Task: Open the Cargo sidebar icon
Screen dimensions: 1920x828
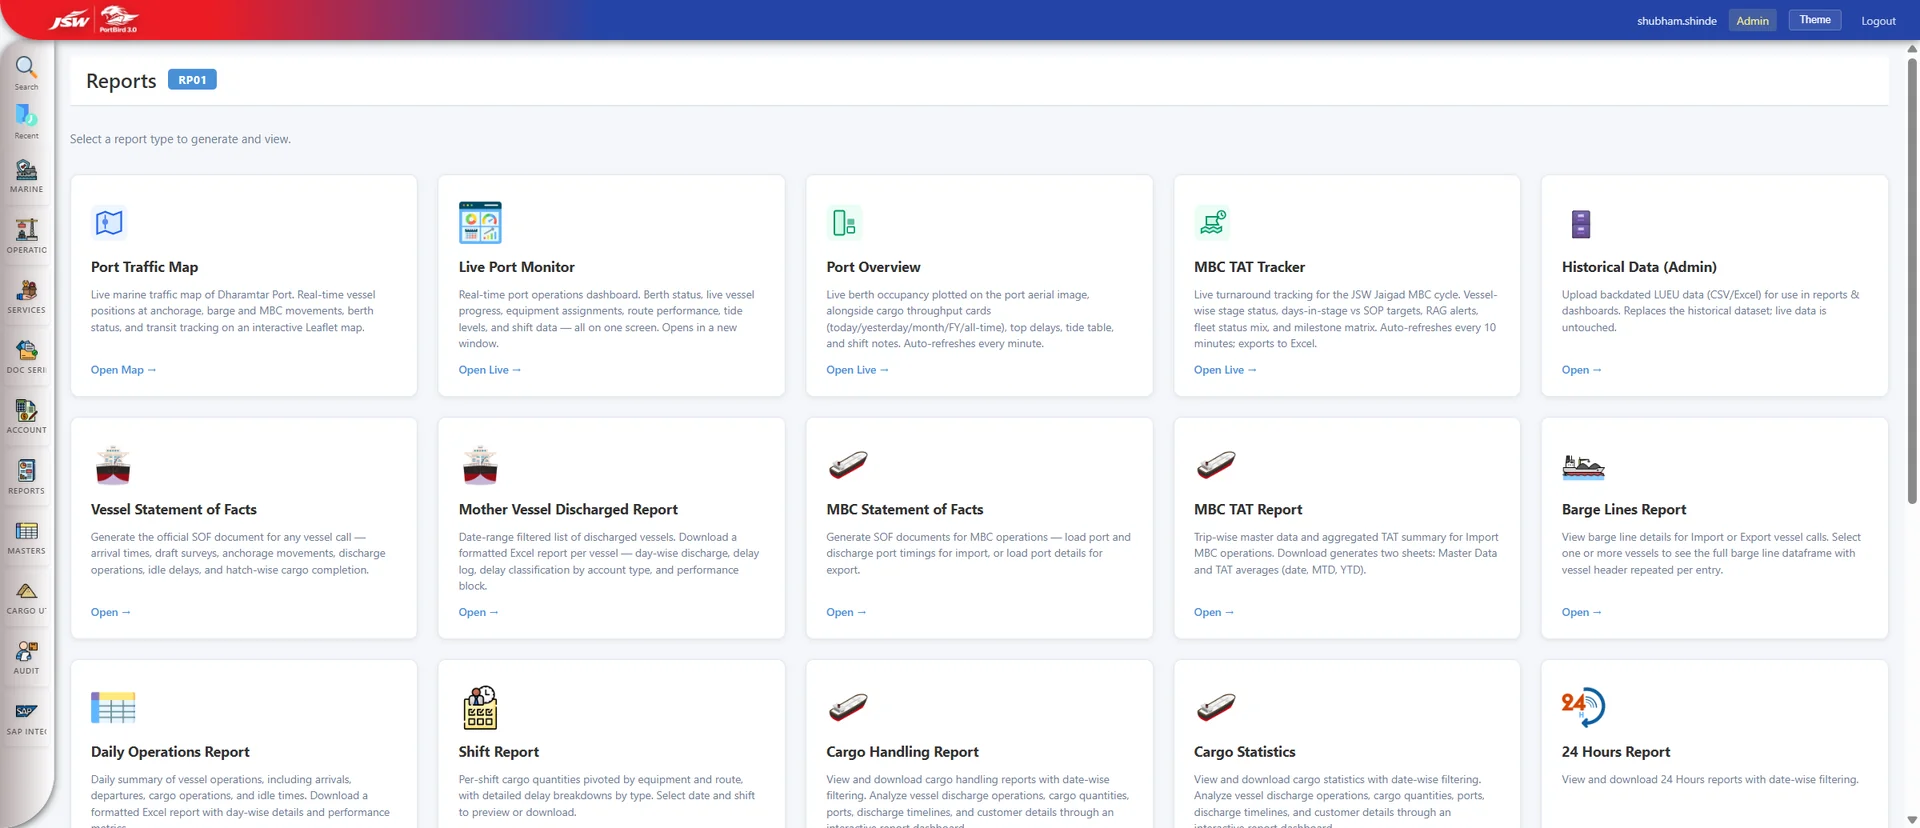Action: click(27, 591)
